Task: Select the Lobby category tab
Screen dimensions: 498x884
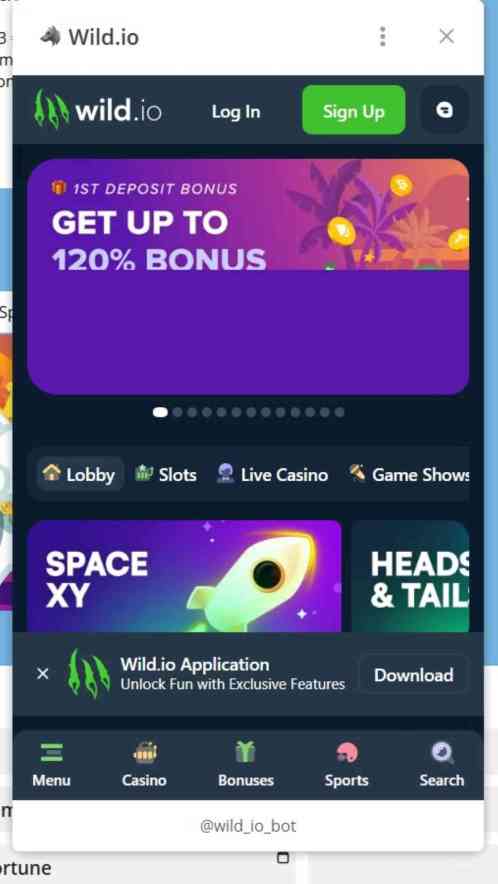Action: 80,474
